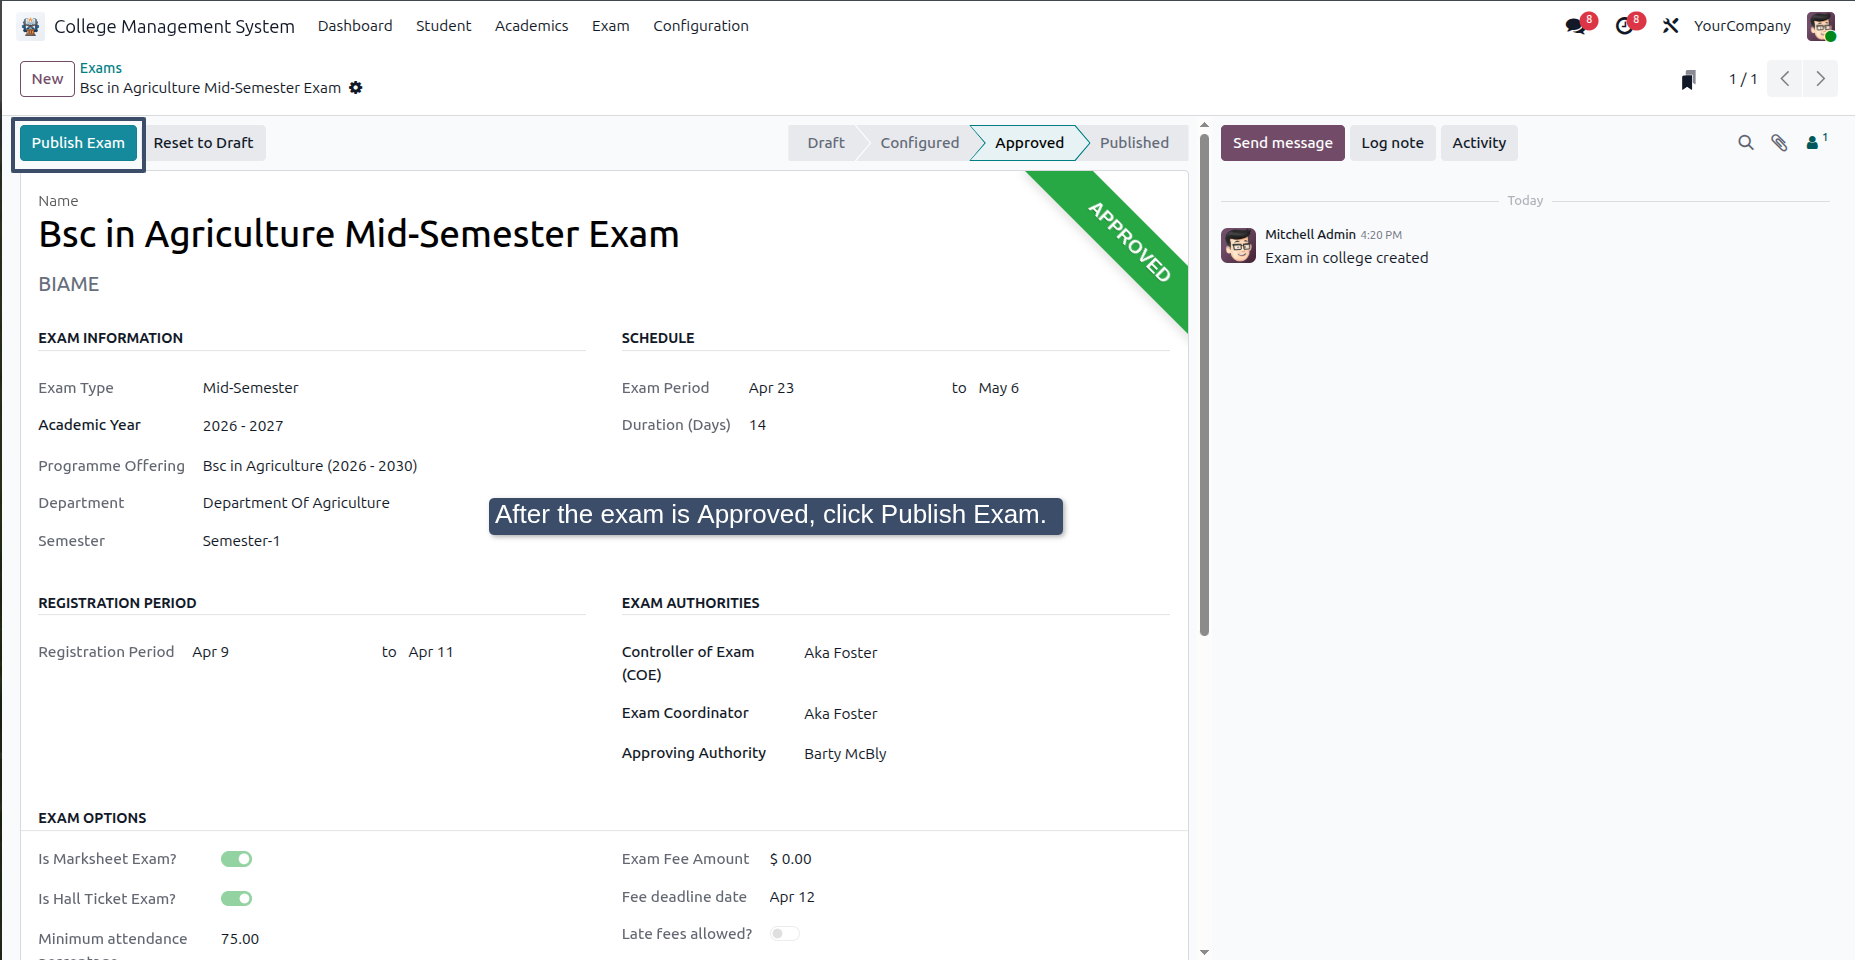Go to previous record arrow
Screen dimensions: 1855x960
pos(1785,79)
